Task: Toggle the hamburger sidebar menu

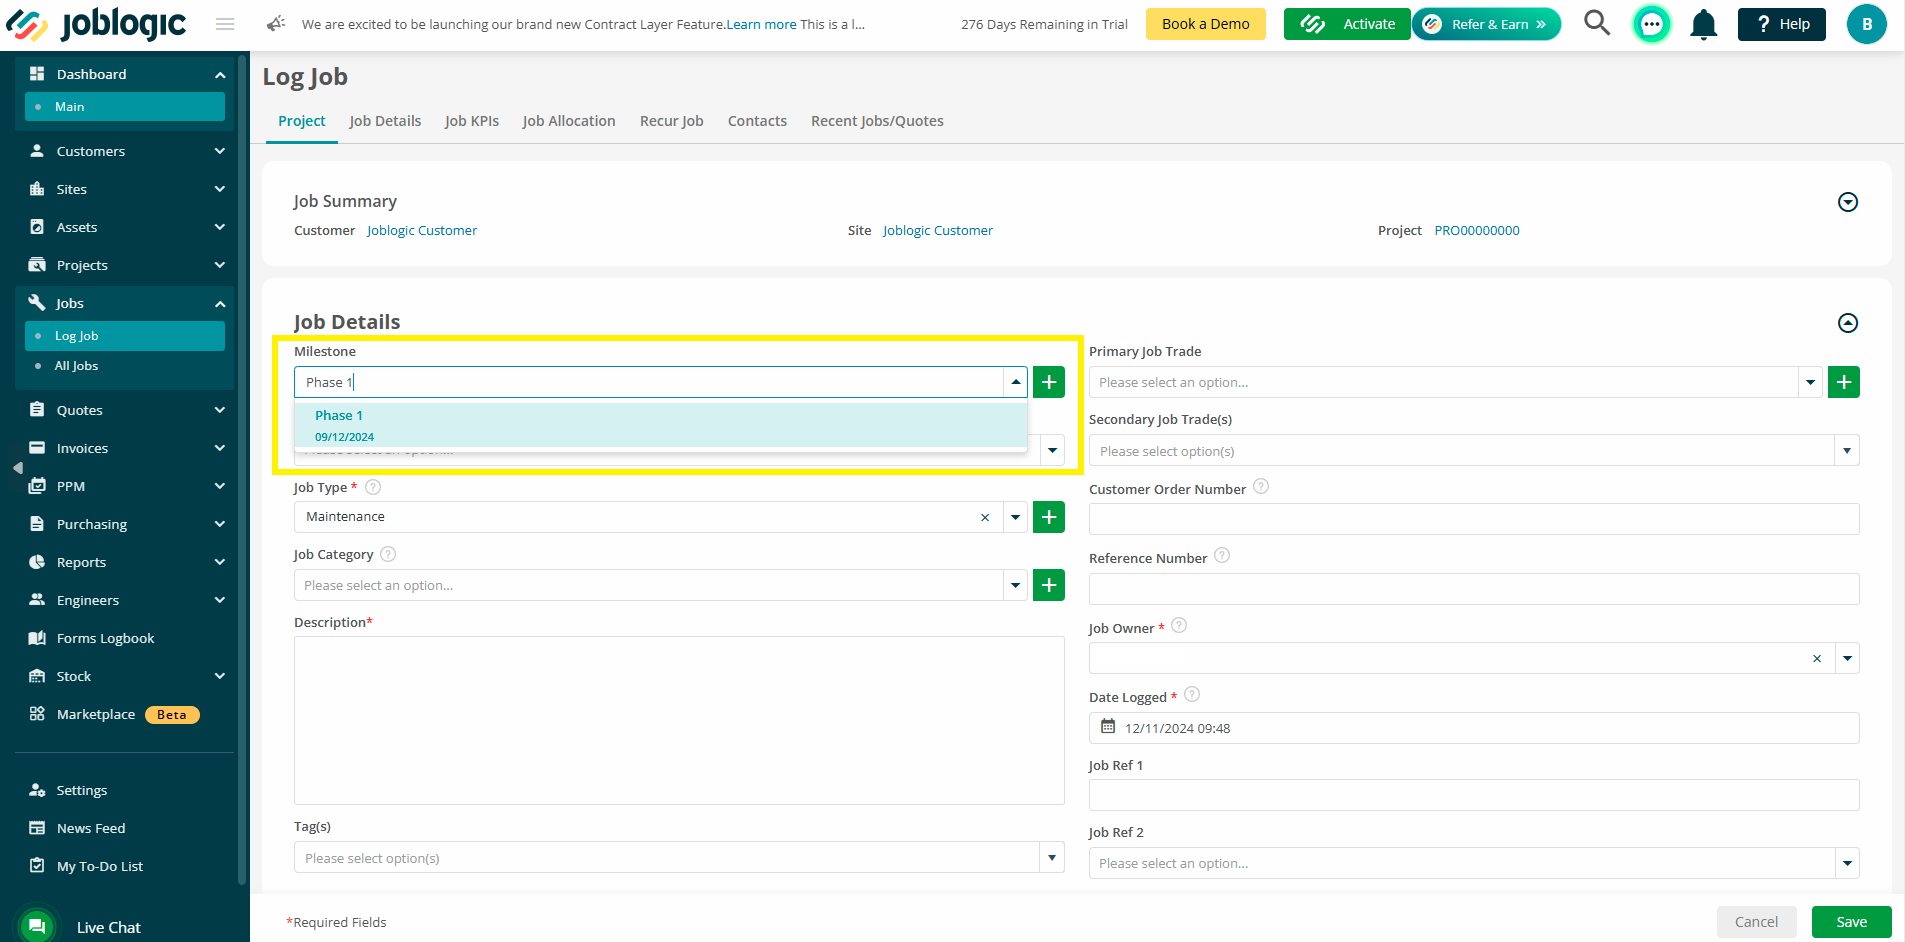Action: [x=225, y=24]
